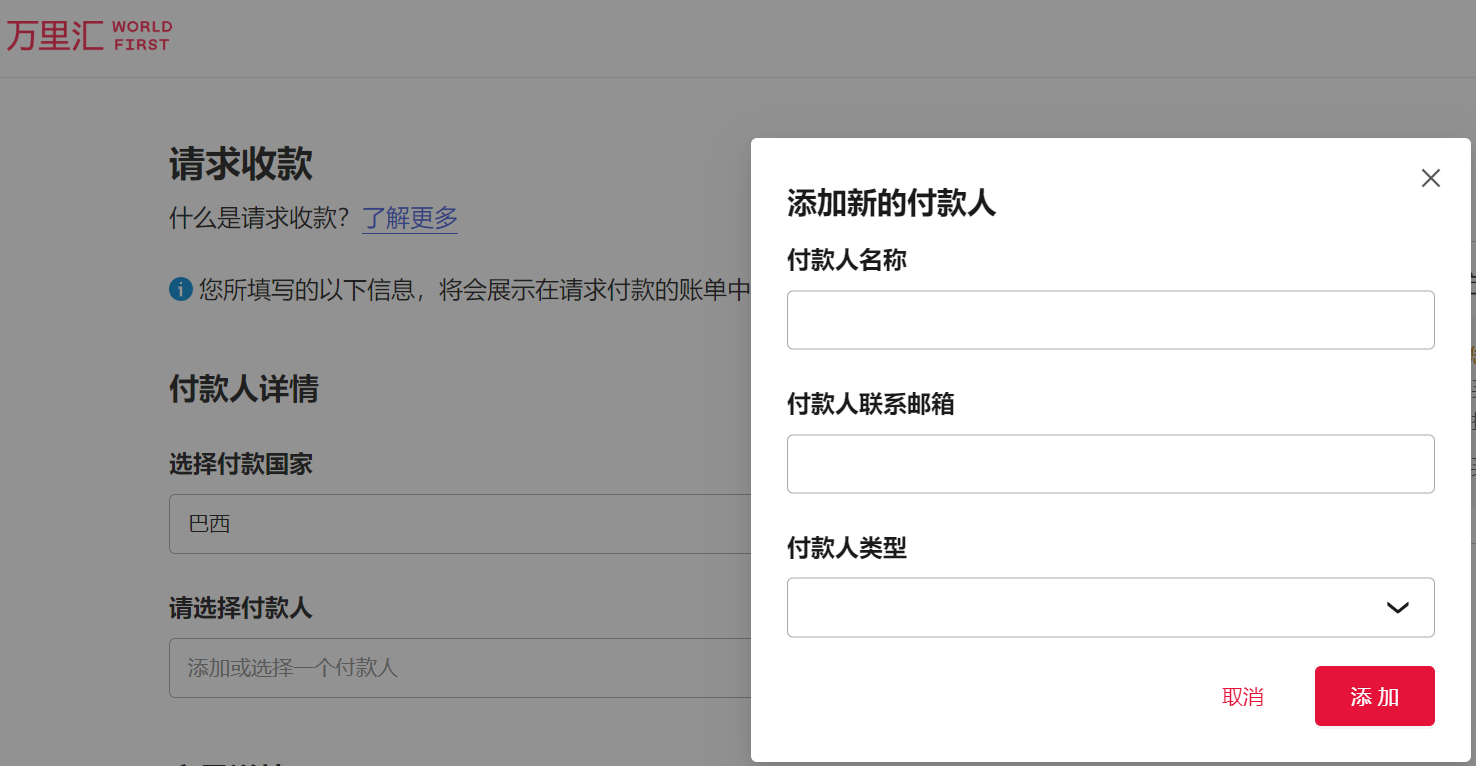This screenshot has height=766, width=1476.
Task: Open the 了解更多 link
Action: [x=410, y=218]
